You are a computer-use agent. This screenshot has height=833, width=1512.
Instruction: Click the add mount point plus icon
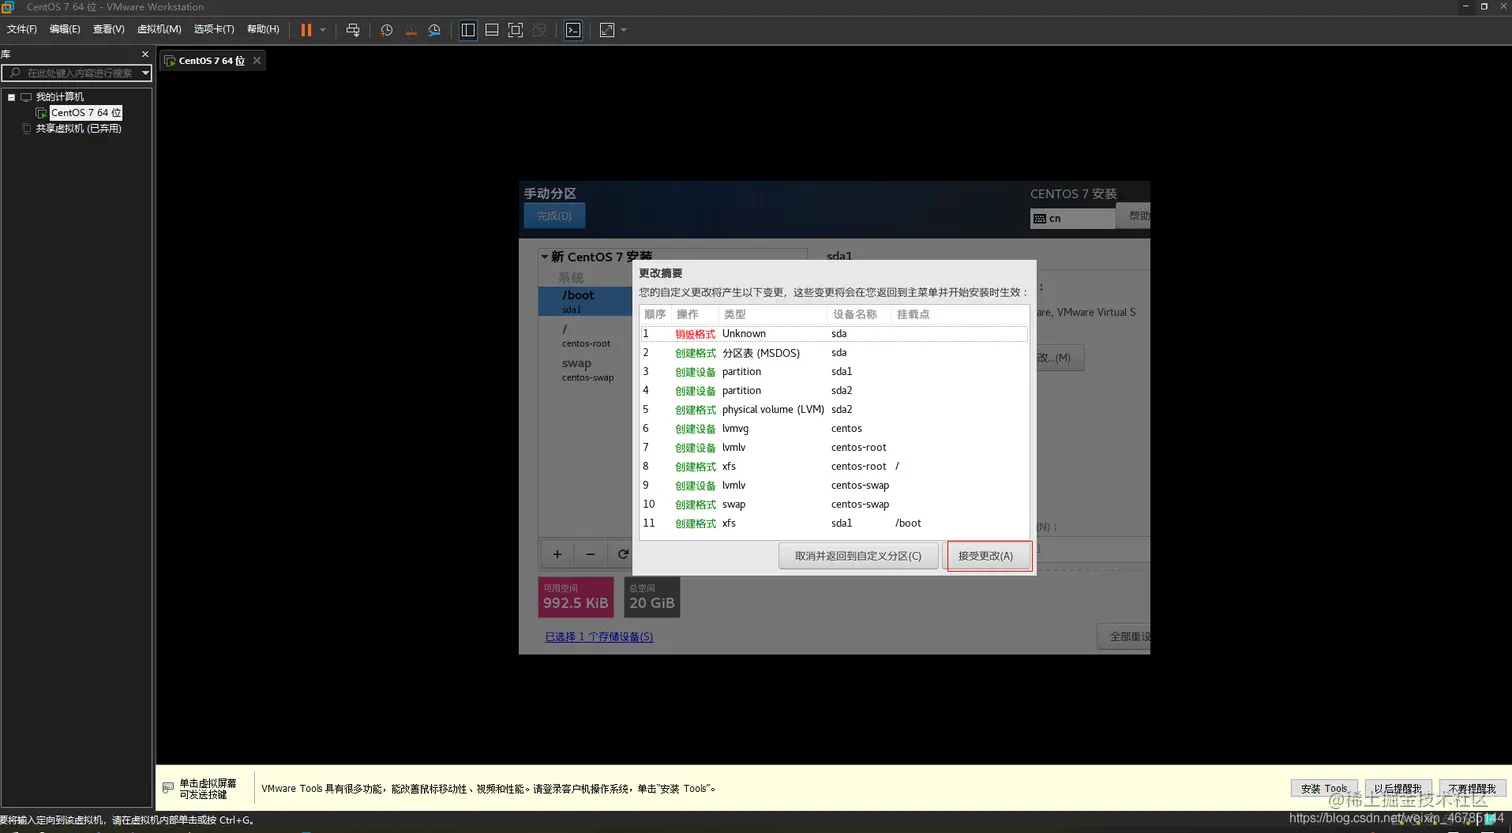[557, 554]
